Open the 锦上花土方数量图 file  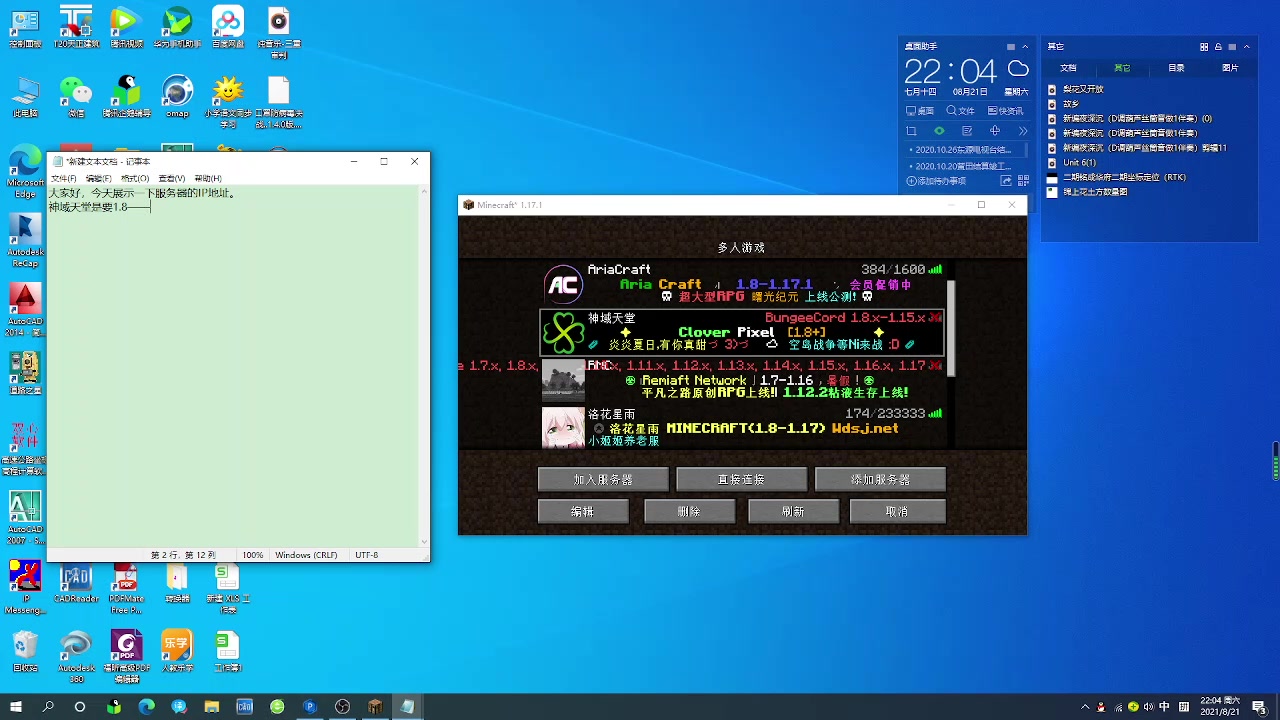pos(1088,192)
